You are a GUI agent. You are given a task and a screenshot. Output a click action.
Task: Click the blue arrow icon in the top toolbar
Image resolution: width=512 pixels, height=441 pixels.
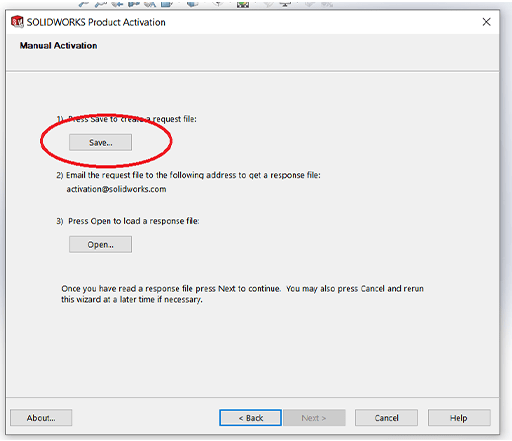[x=117, y=4]
